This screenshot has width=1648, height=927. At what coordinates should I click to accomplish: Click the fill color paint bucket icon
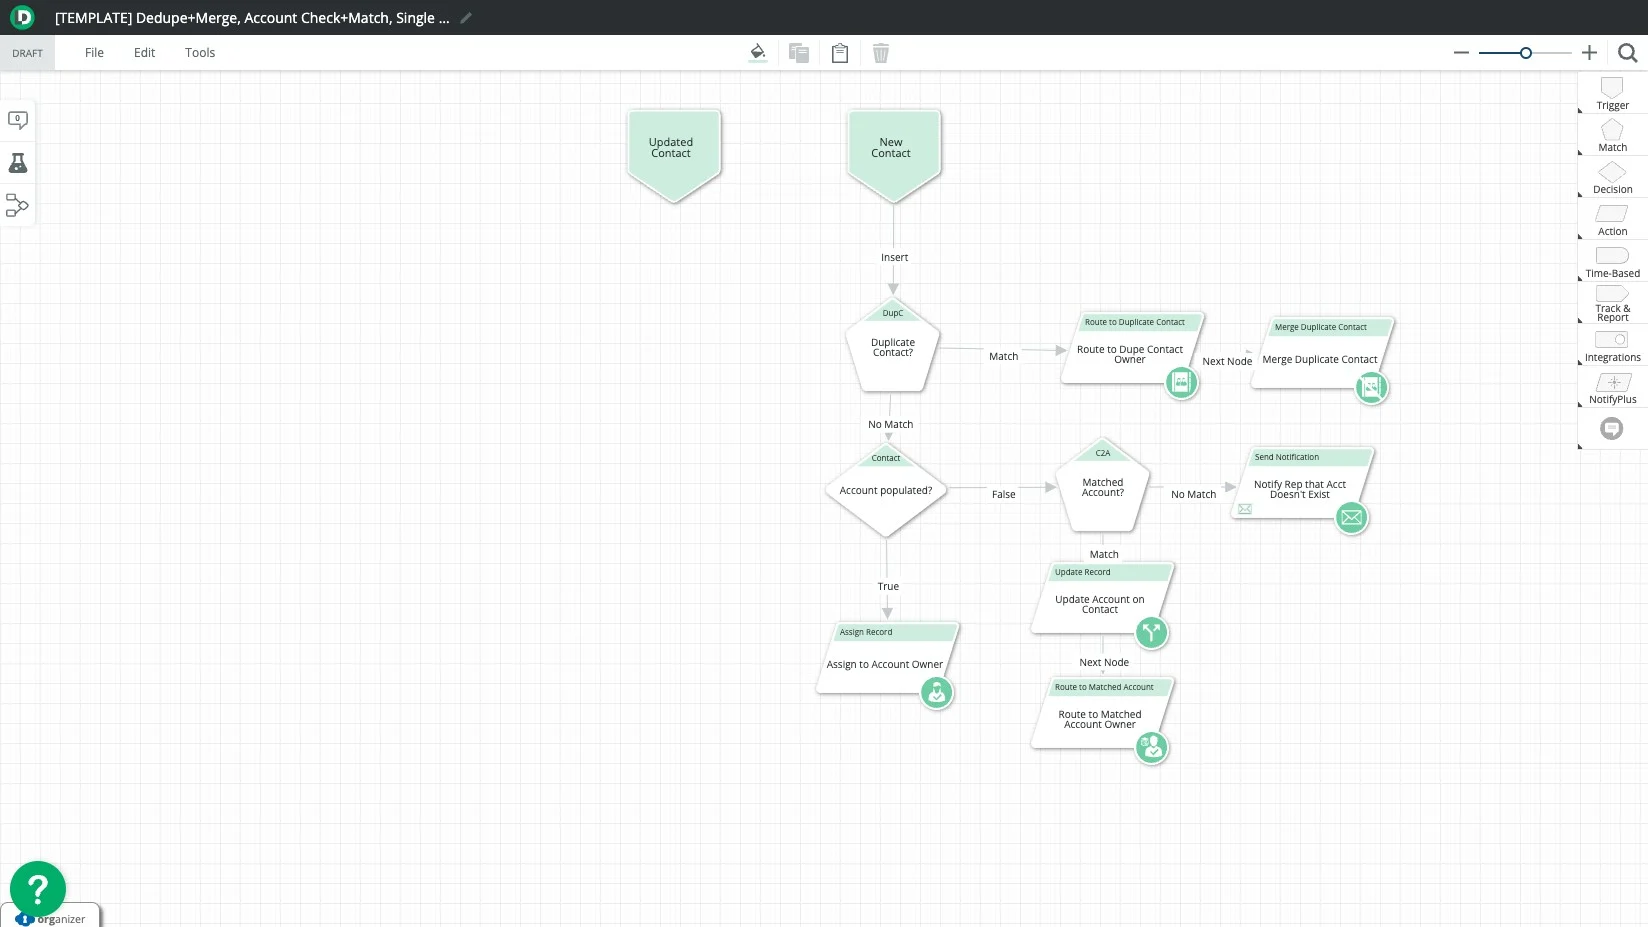tap(757, 53)
